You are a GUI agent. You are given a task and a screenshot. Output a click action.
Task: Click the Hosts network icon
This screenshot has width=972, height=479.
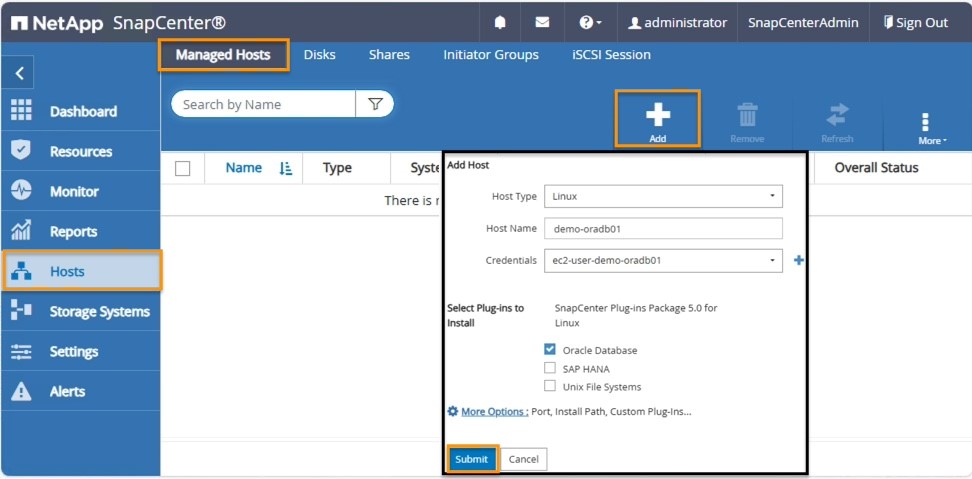pos(21,271)
